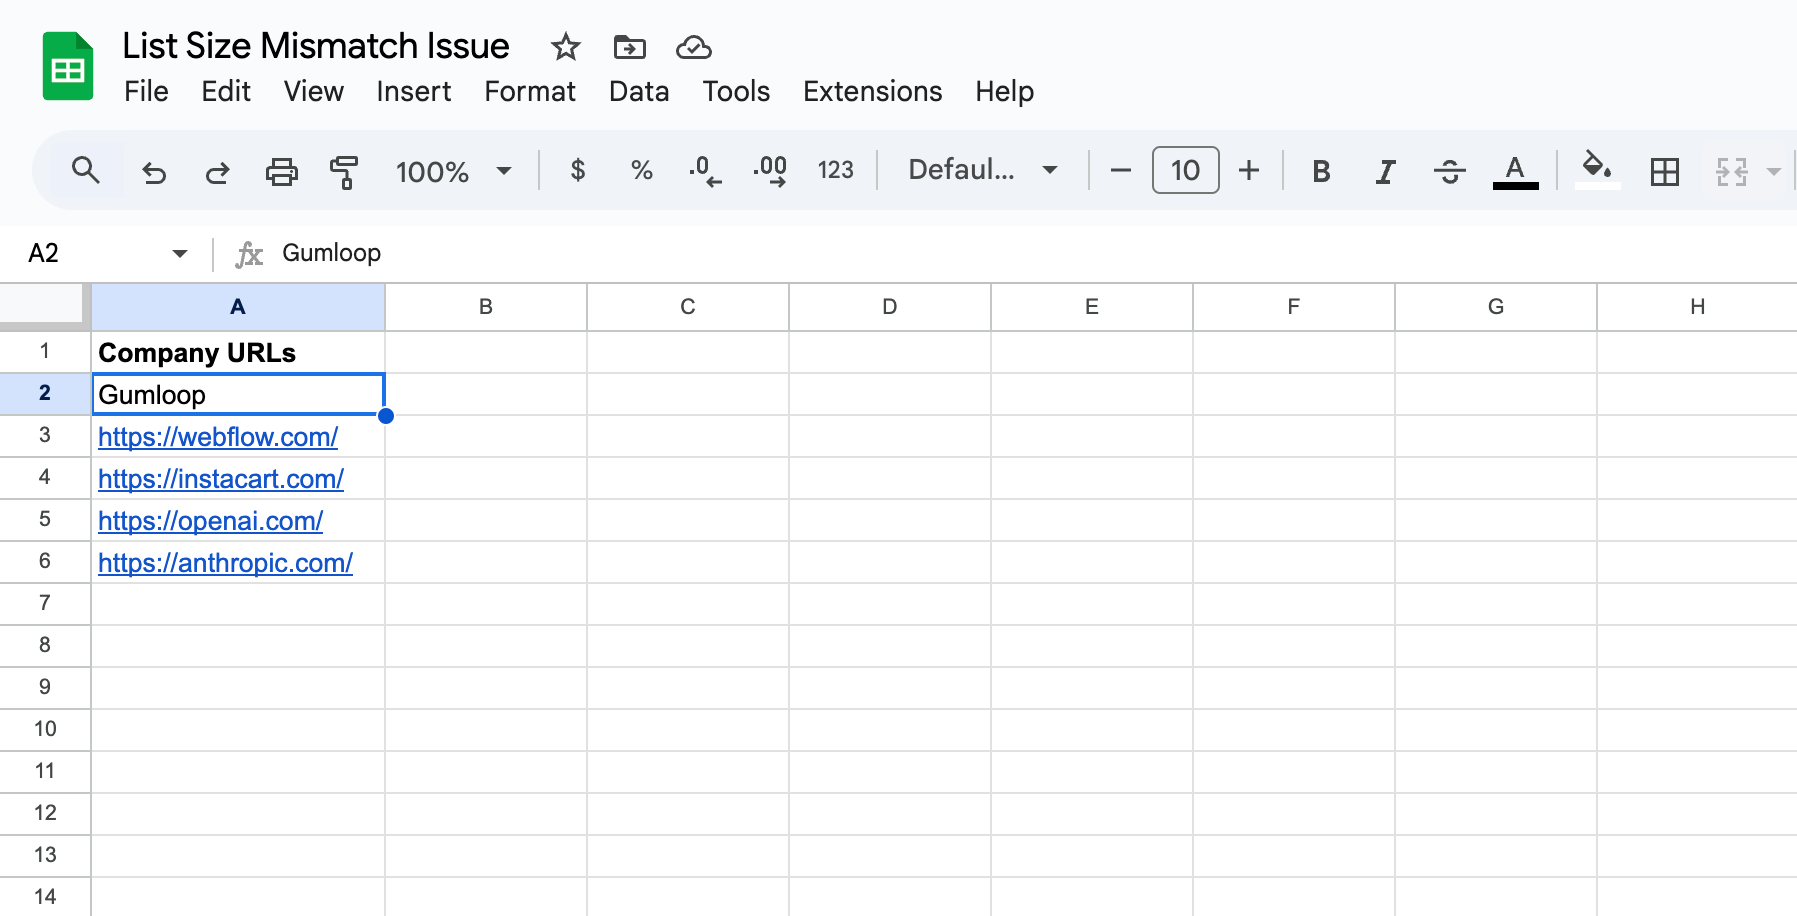Open the Edit menu

tap(226, 91)
